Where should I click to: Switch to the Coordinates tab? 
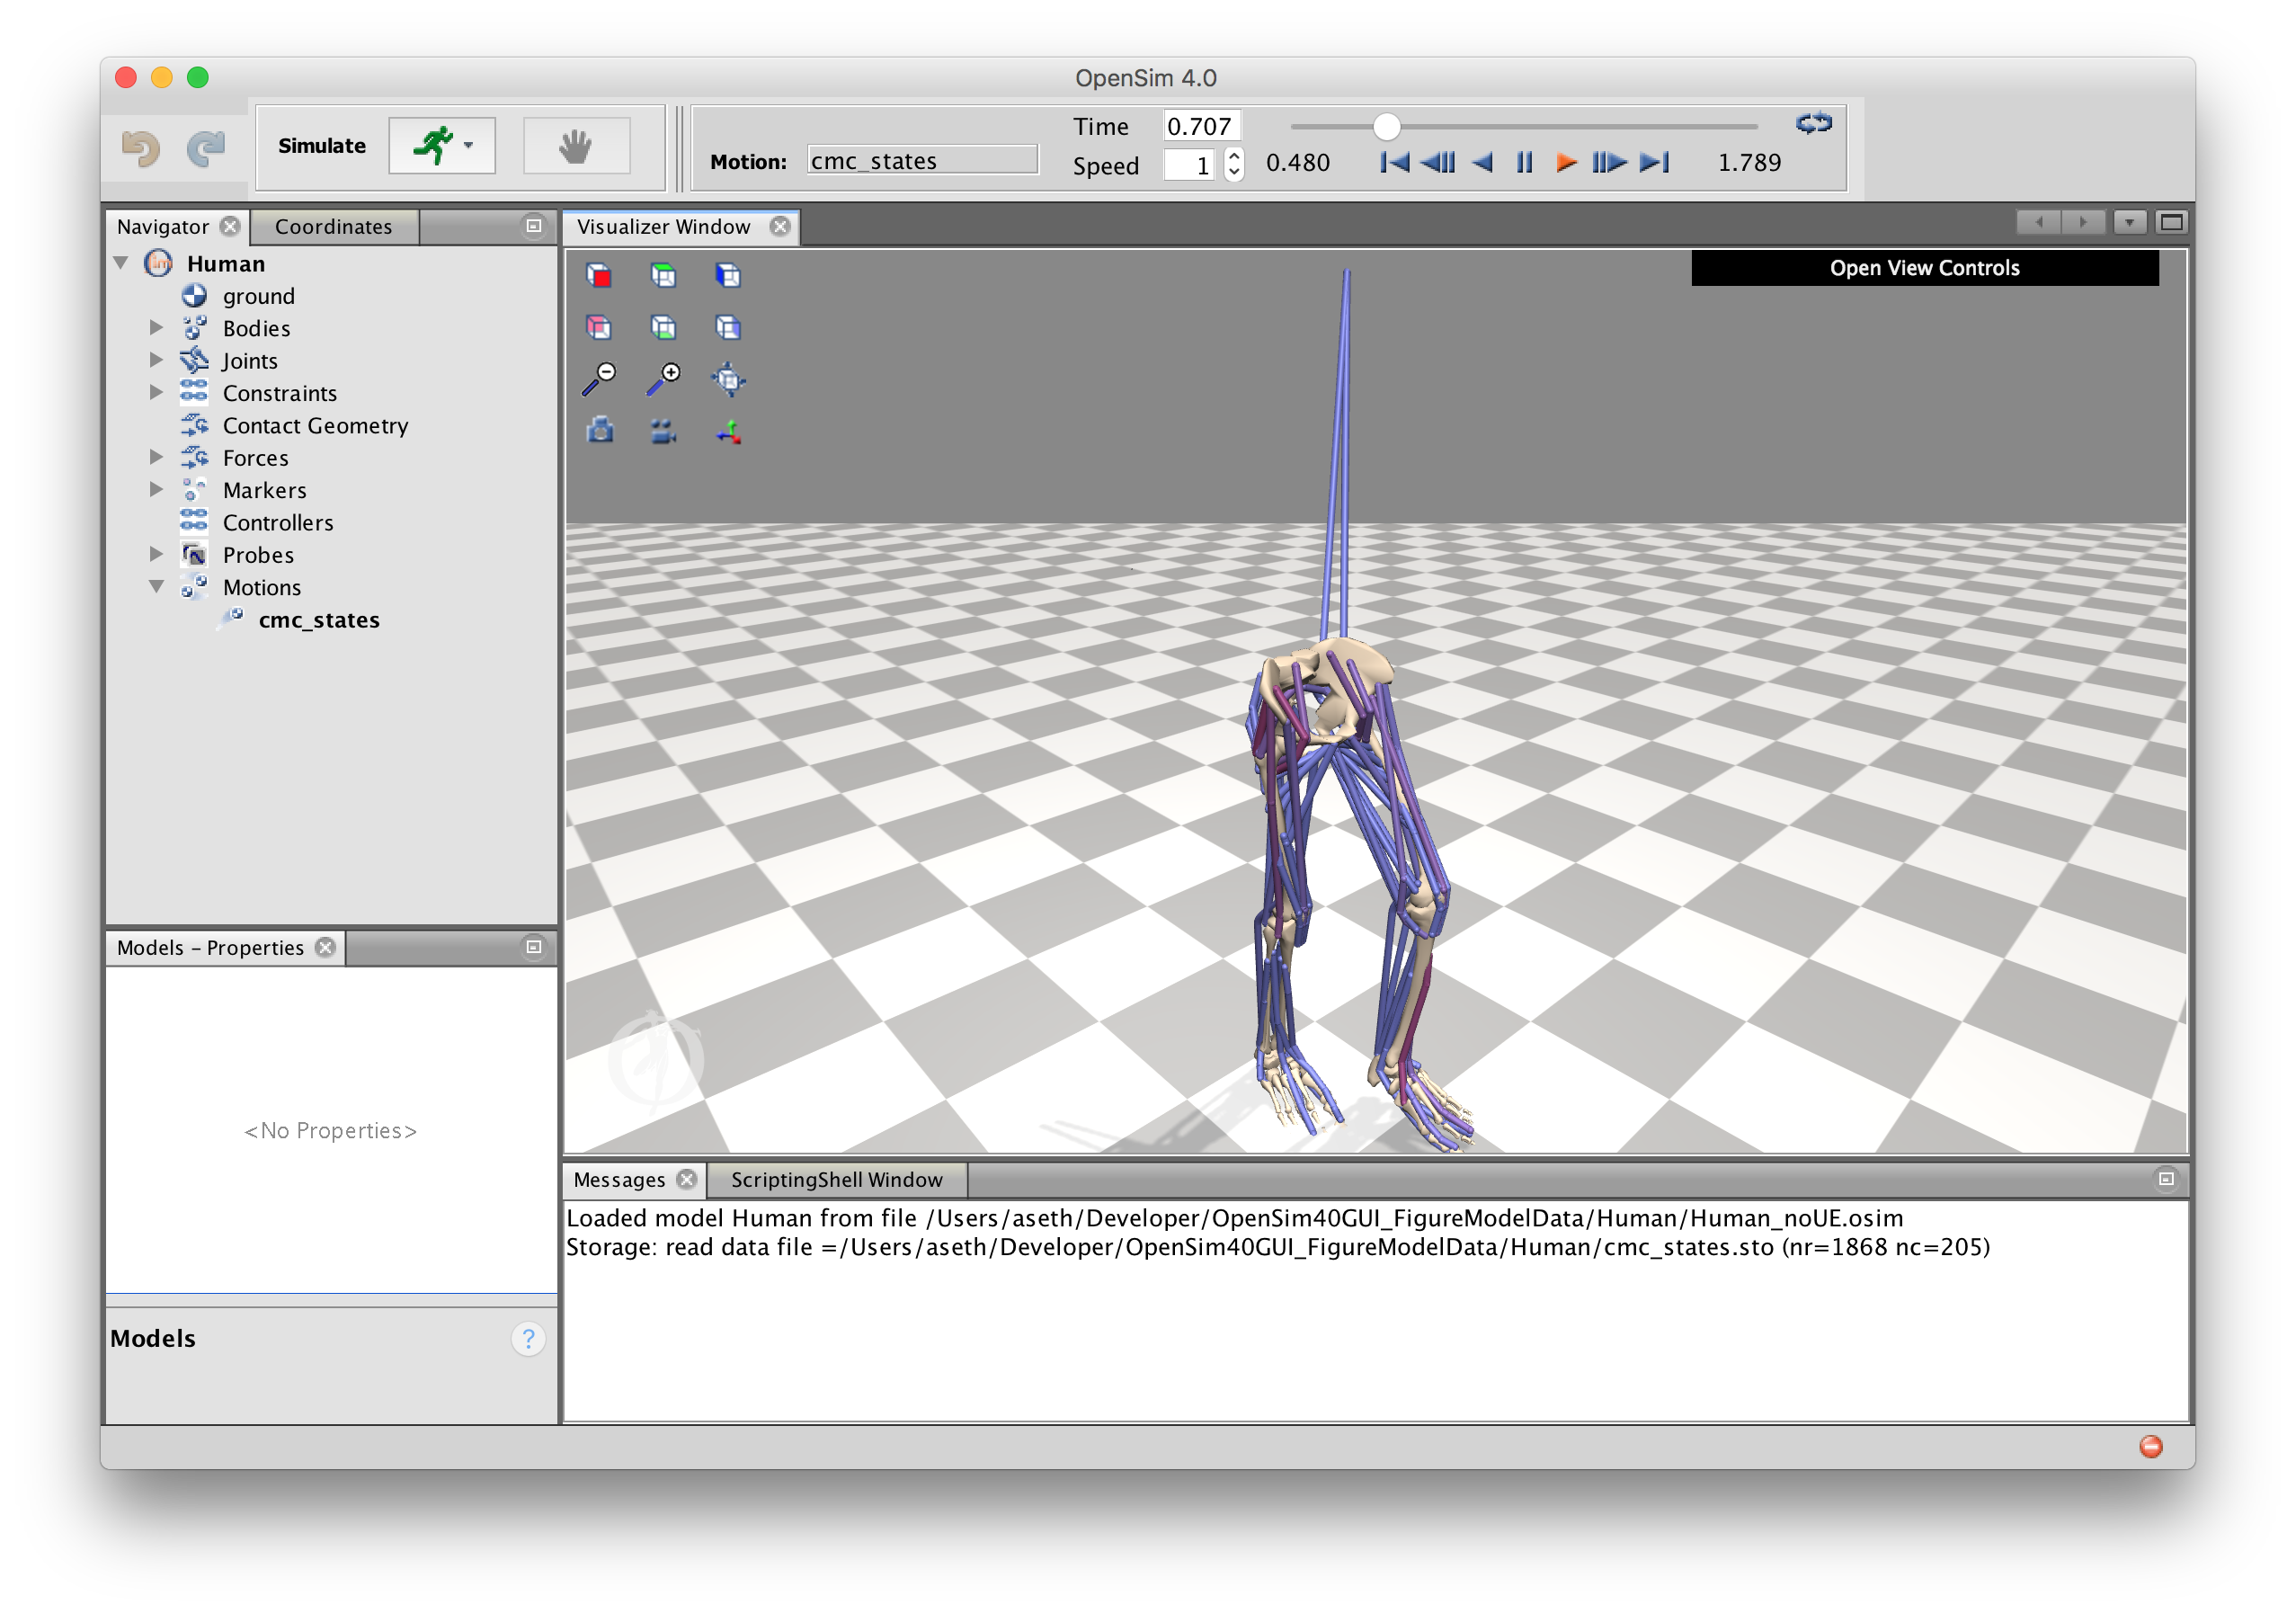[x=334, y=226]
